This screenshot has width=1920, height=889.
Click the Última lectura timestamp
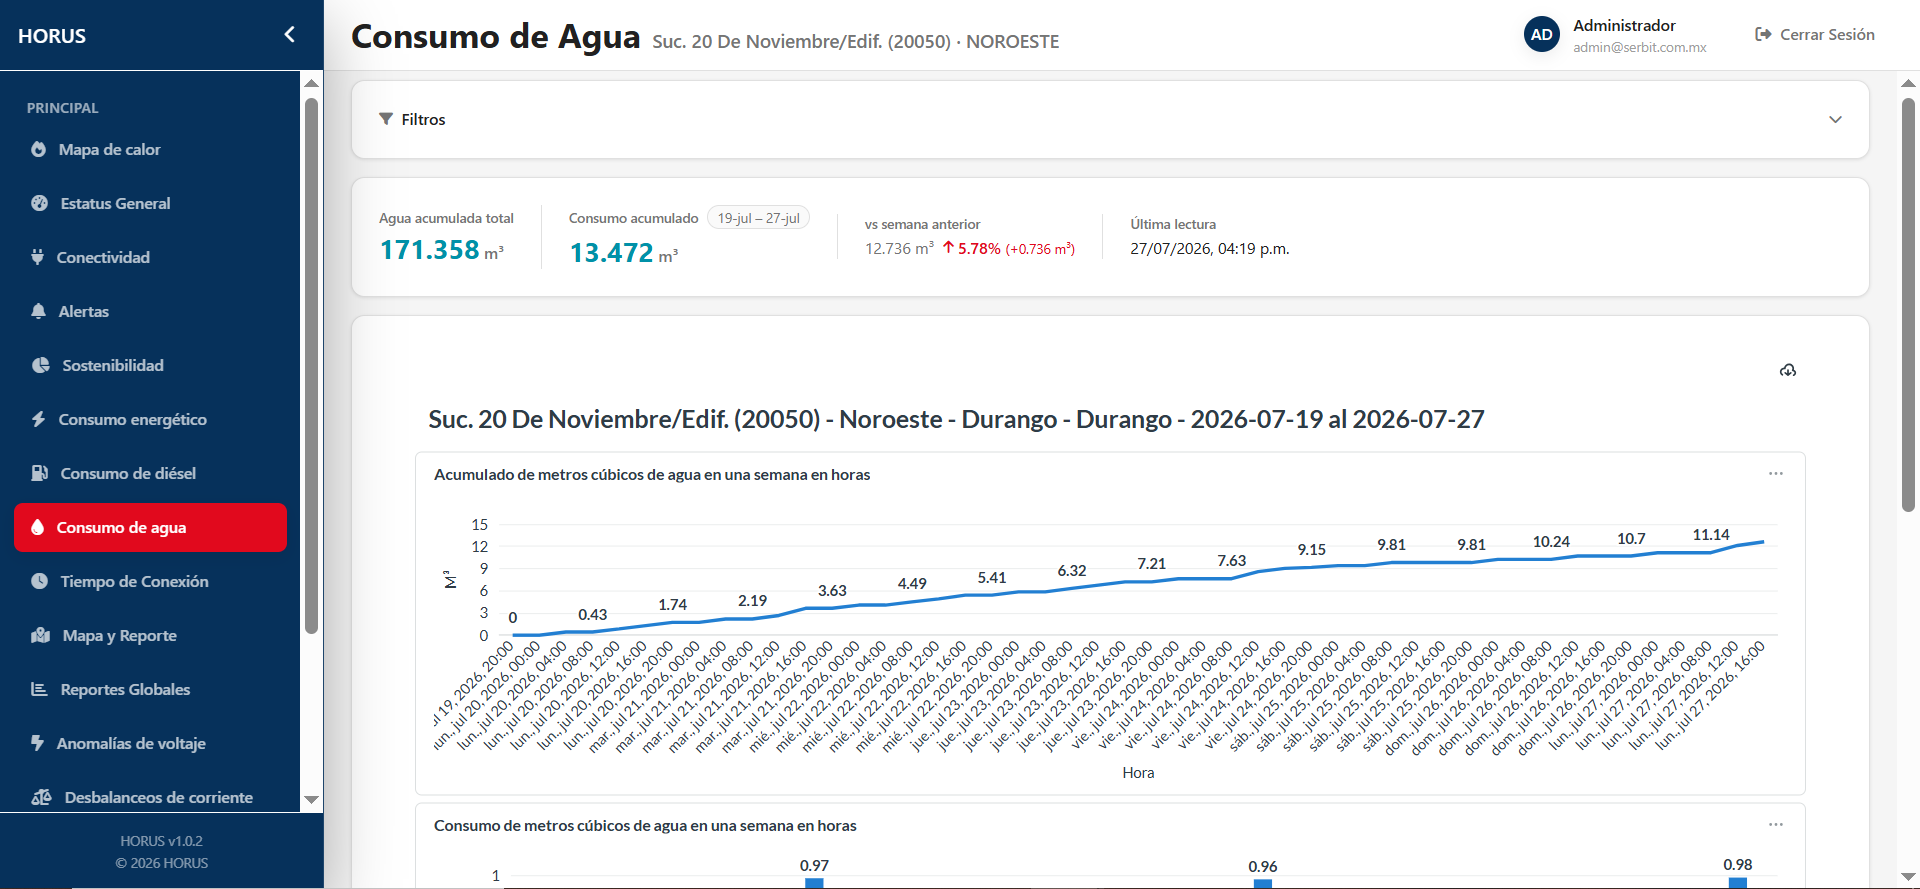click(x=1210, y=248)
